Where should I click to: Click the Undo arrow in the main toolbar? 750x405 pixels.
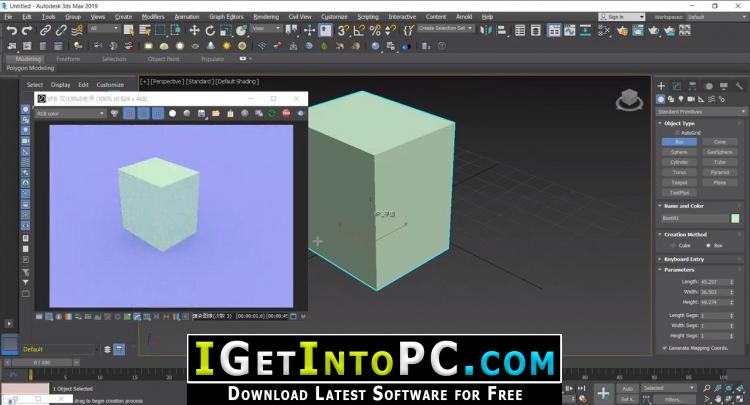[11, 30]
